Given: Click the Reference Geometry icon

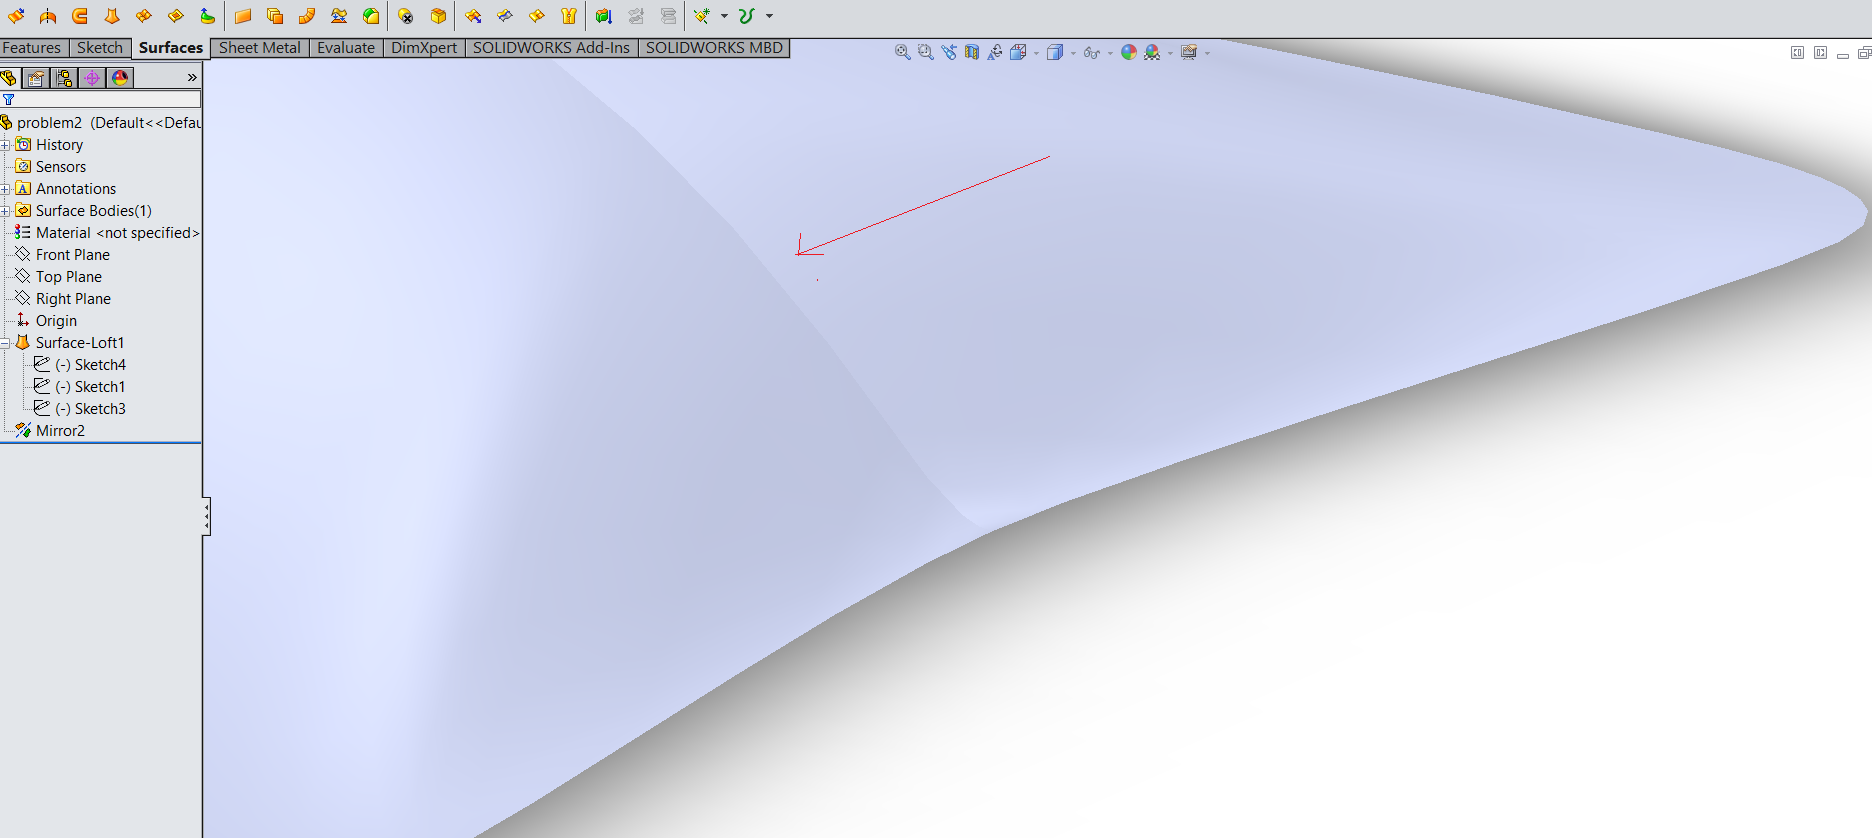Looking at the screenshot, I should 702,16.
